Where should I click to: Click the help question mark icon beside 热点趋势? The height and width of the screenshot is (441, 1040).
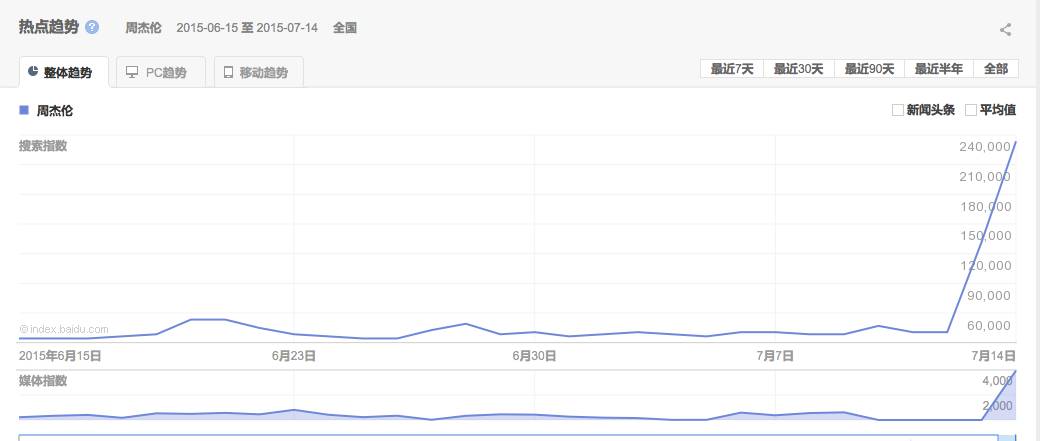92,28
